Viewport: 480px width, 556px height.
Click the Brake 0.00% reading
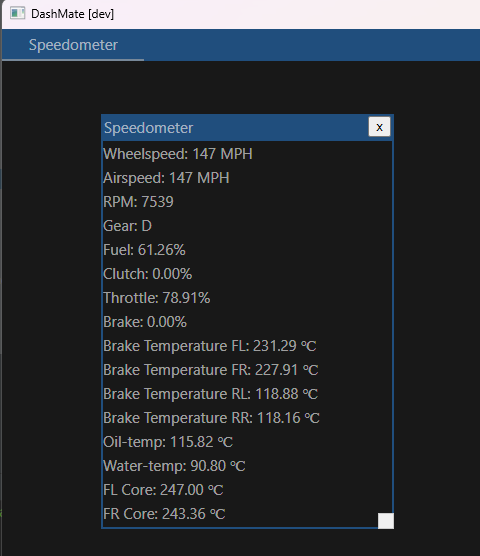145,322
